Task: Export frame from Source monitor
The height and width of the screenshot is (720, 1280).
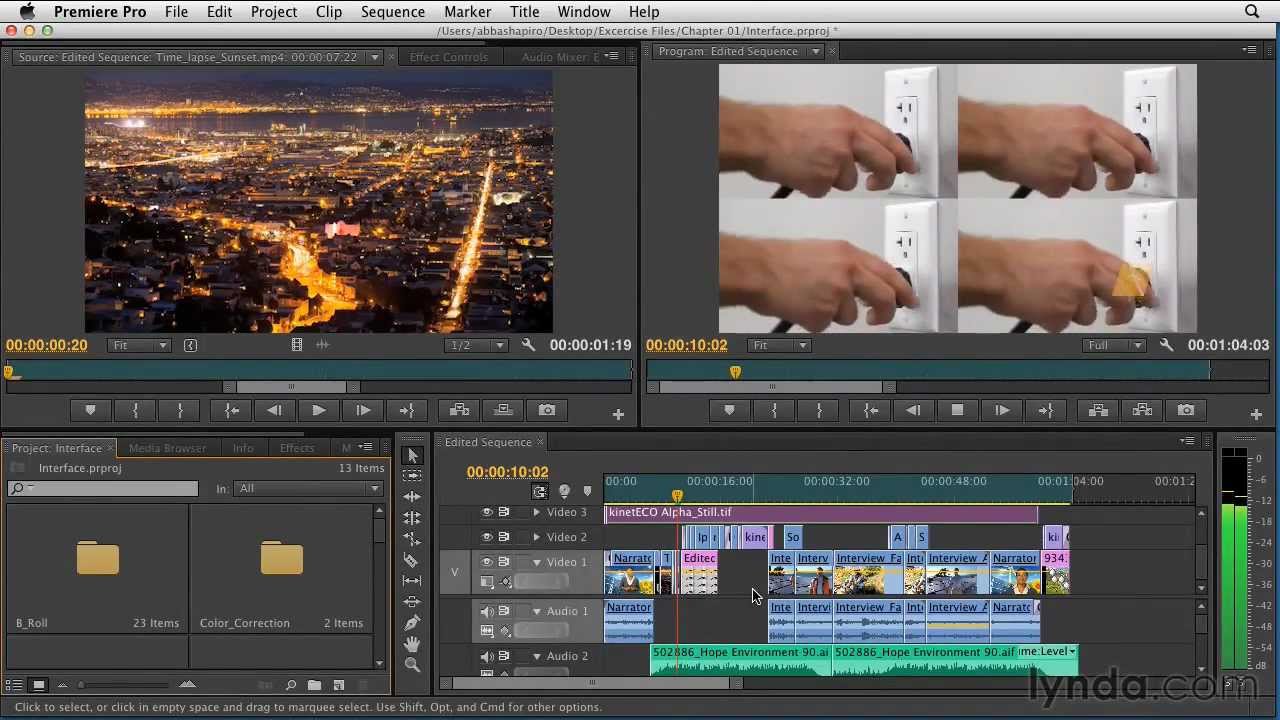Action: point(547,410)
